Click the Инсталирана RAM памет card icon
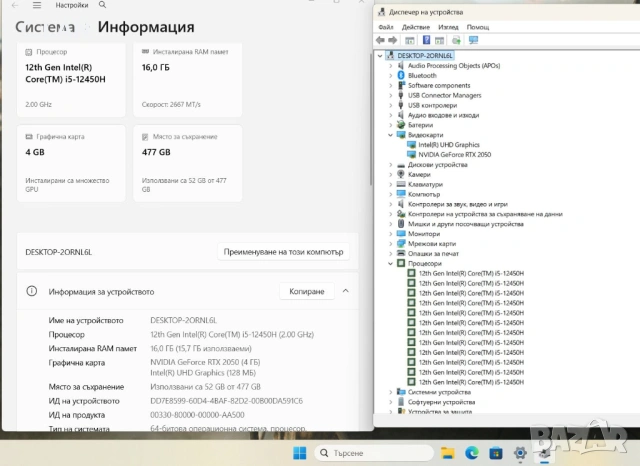The image size is (640, 466). pyautogui.click(x=145, y=51)
